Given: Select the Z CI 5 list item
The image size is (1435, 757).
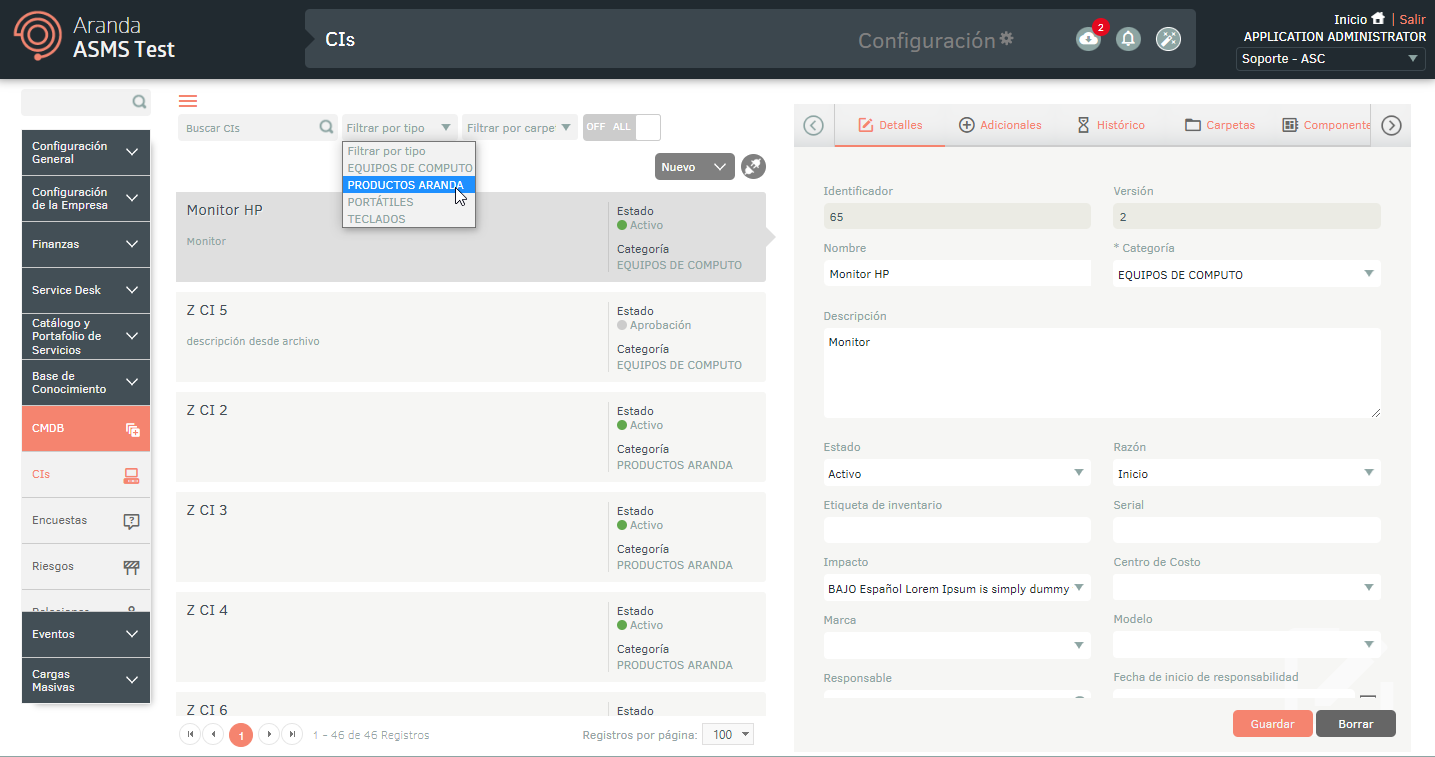Looking at the screenshot, I should coord(471,337).
